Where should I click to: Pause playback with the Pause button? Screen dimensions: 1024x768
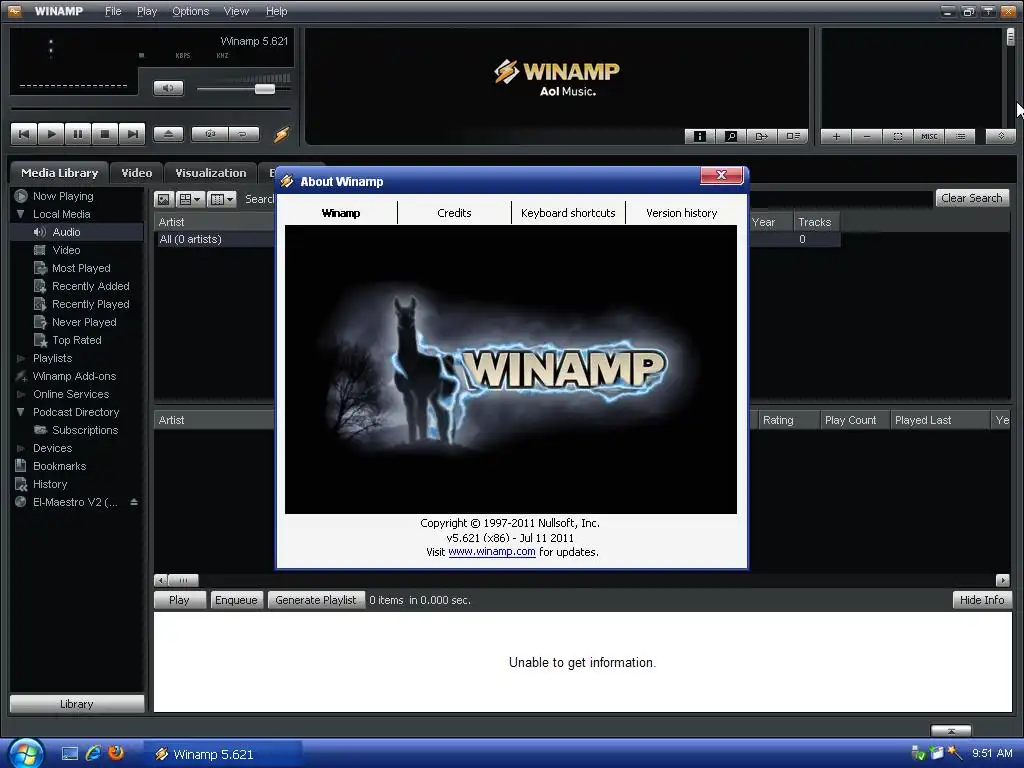(x=78, y=134)
